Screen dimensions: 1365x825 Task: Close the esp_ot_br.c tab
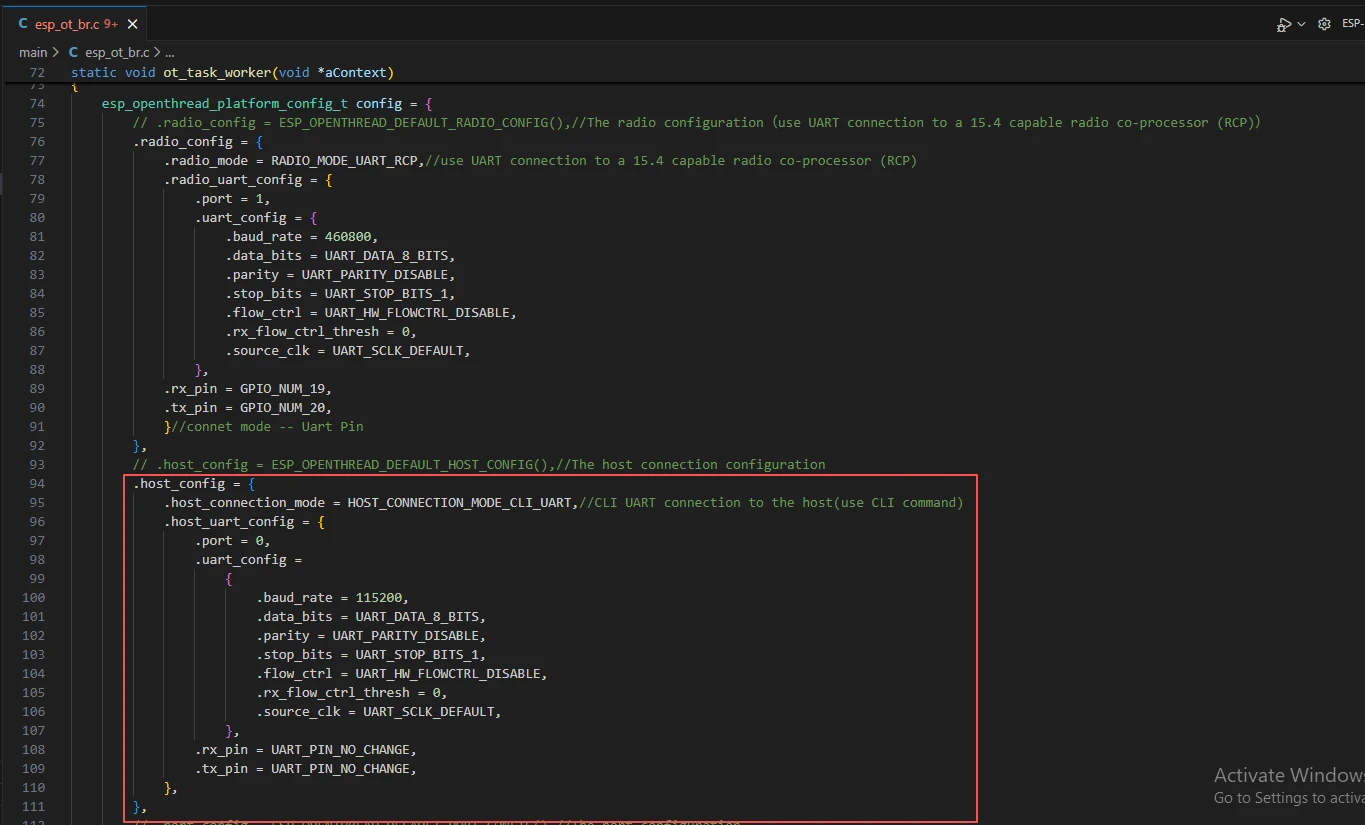(x=133, y=24)
